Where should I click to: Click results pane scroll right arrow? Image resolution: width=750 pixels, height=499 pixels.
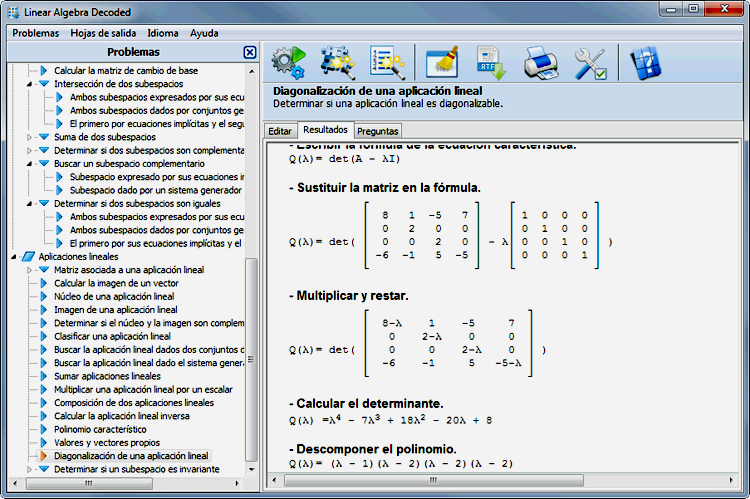click(731, 480)
